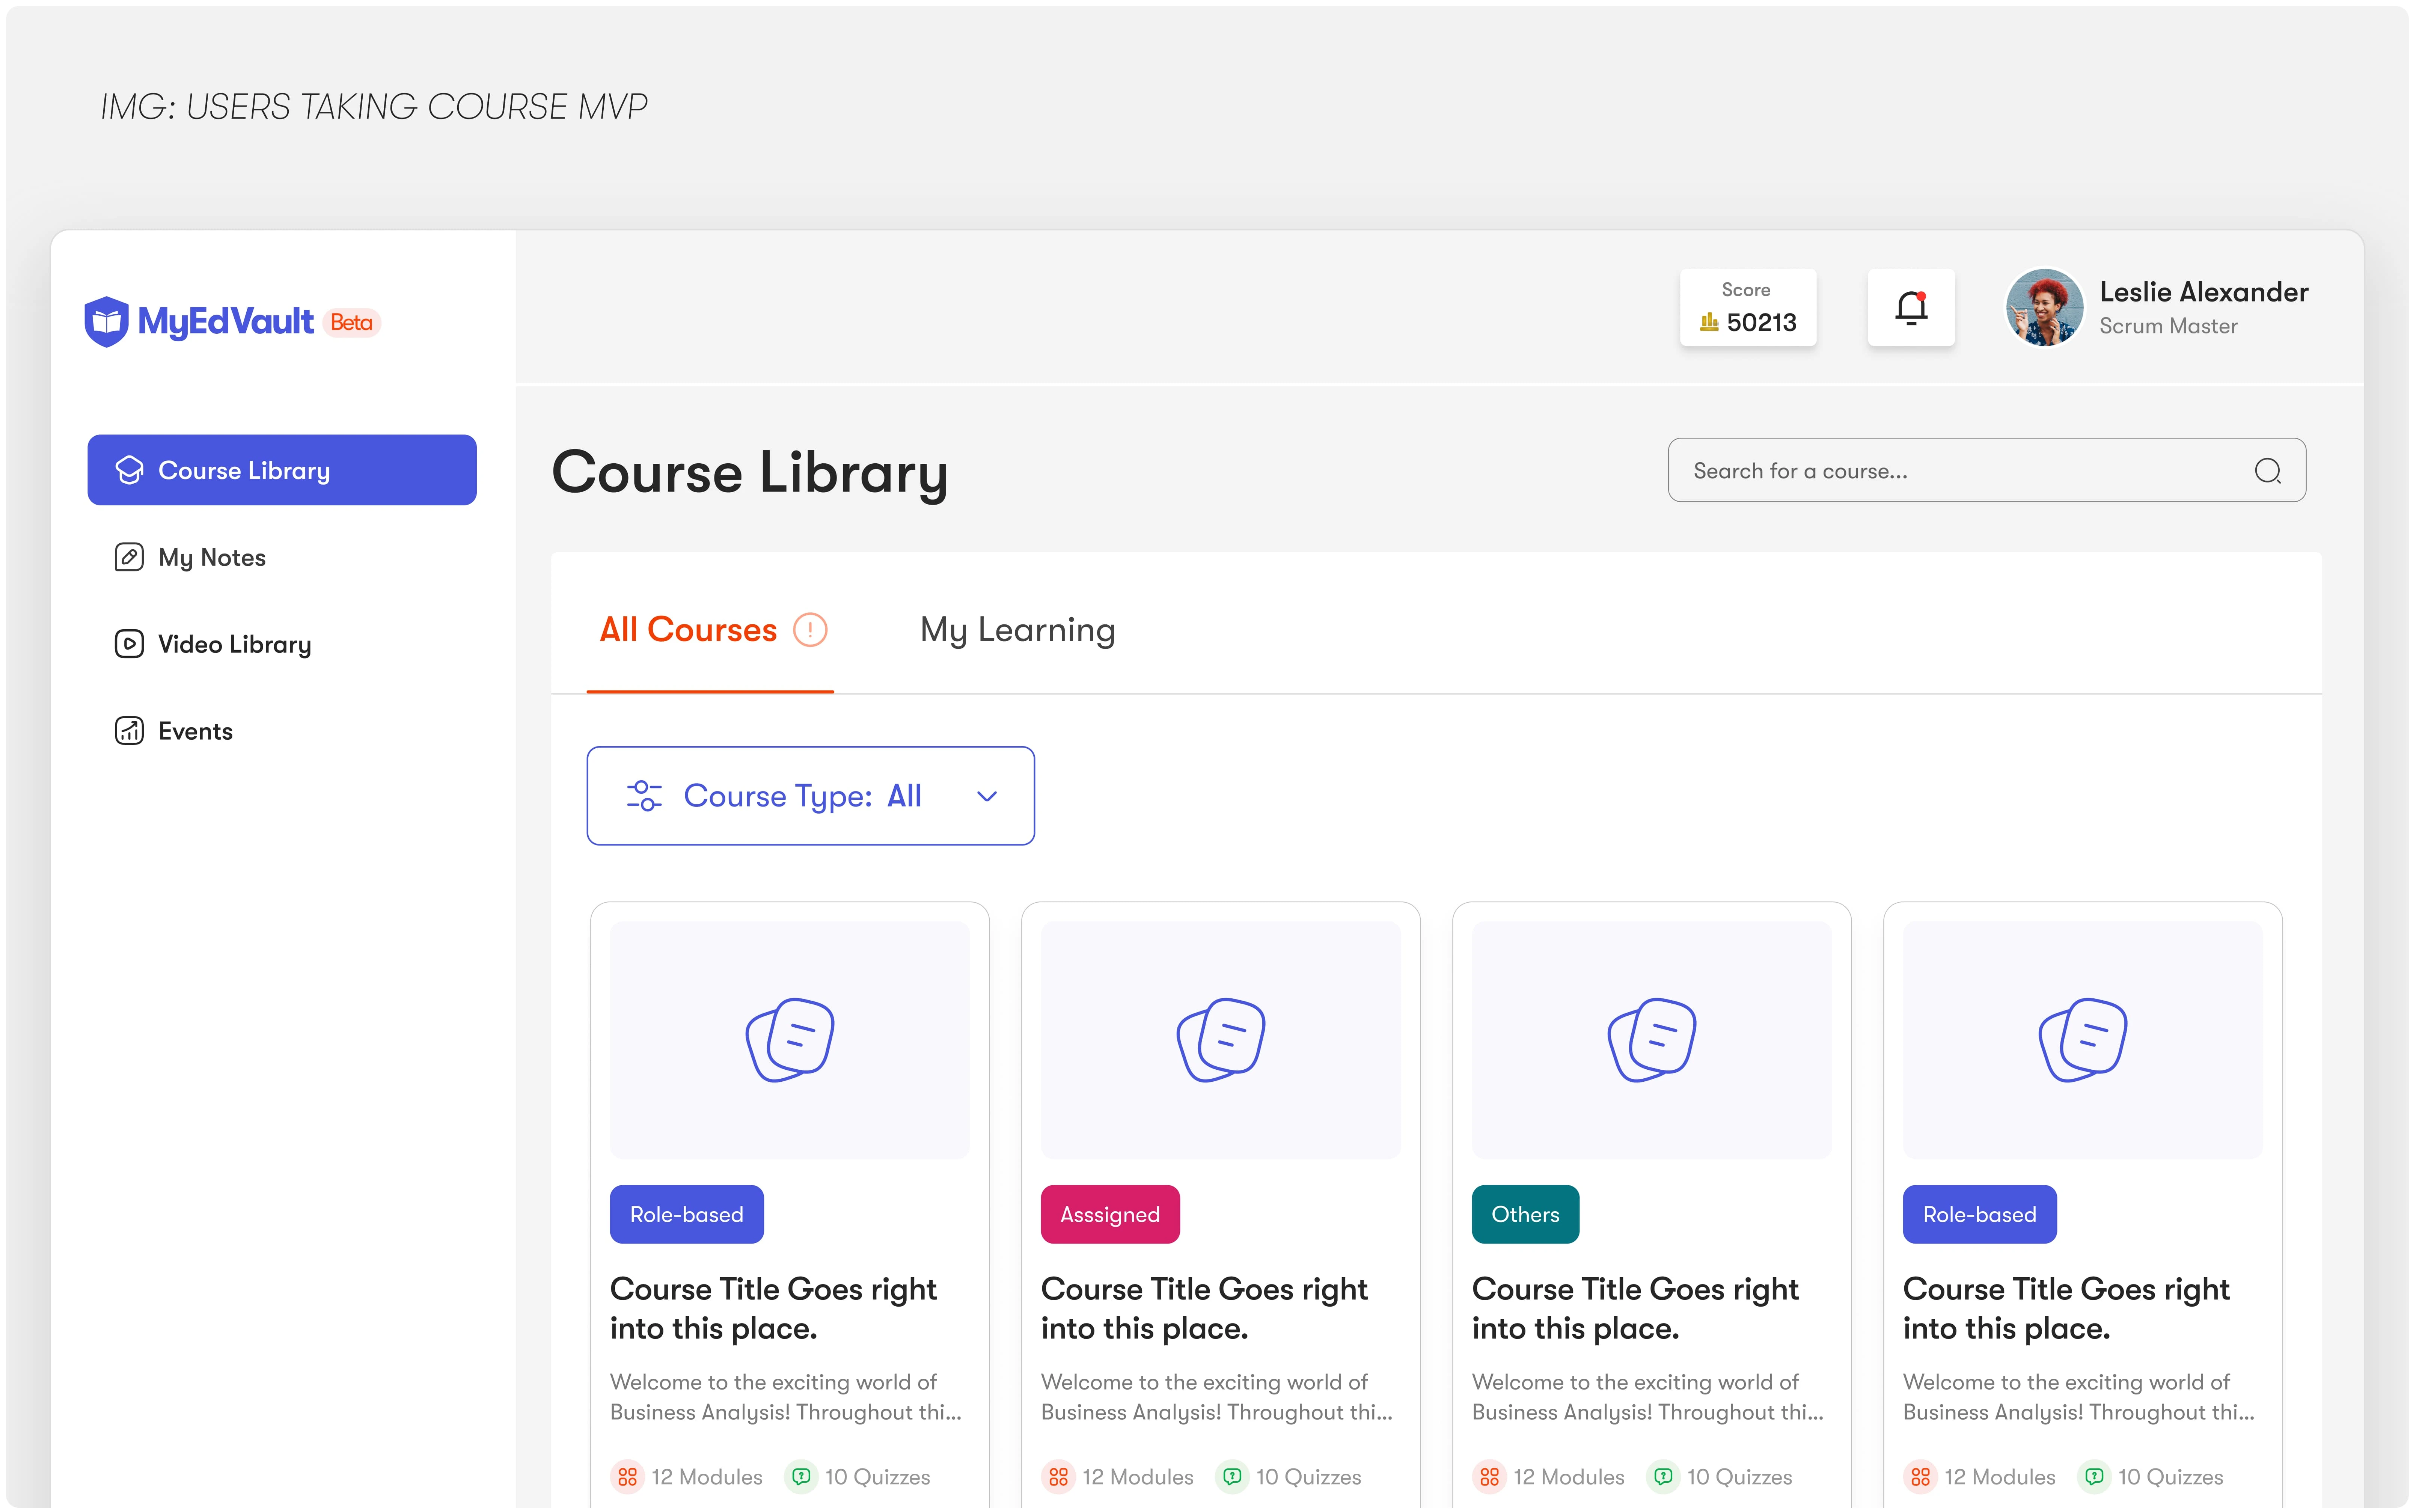Click 12 Modules text on the first card
Viewport: 2413px width, 1512px height.
[x=707, y=1477]
